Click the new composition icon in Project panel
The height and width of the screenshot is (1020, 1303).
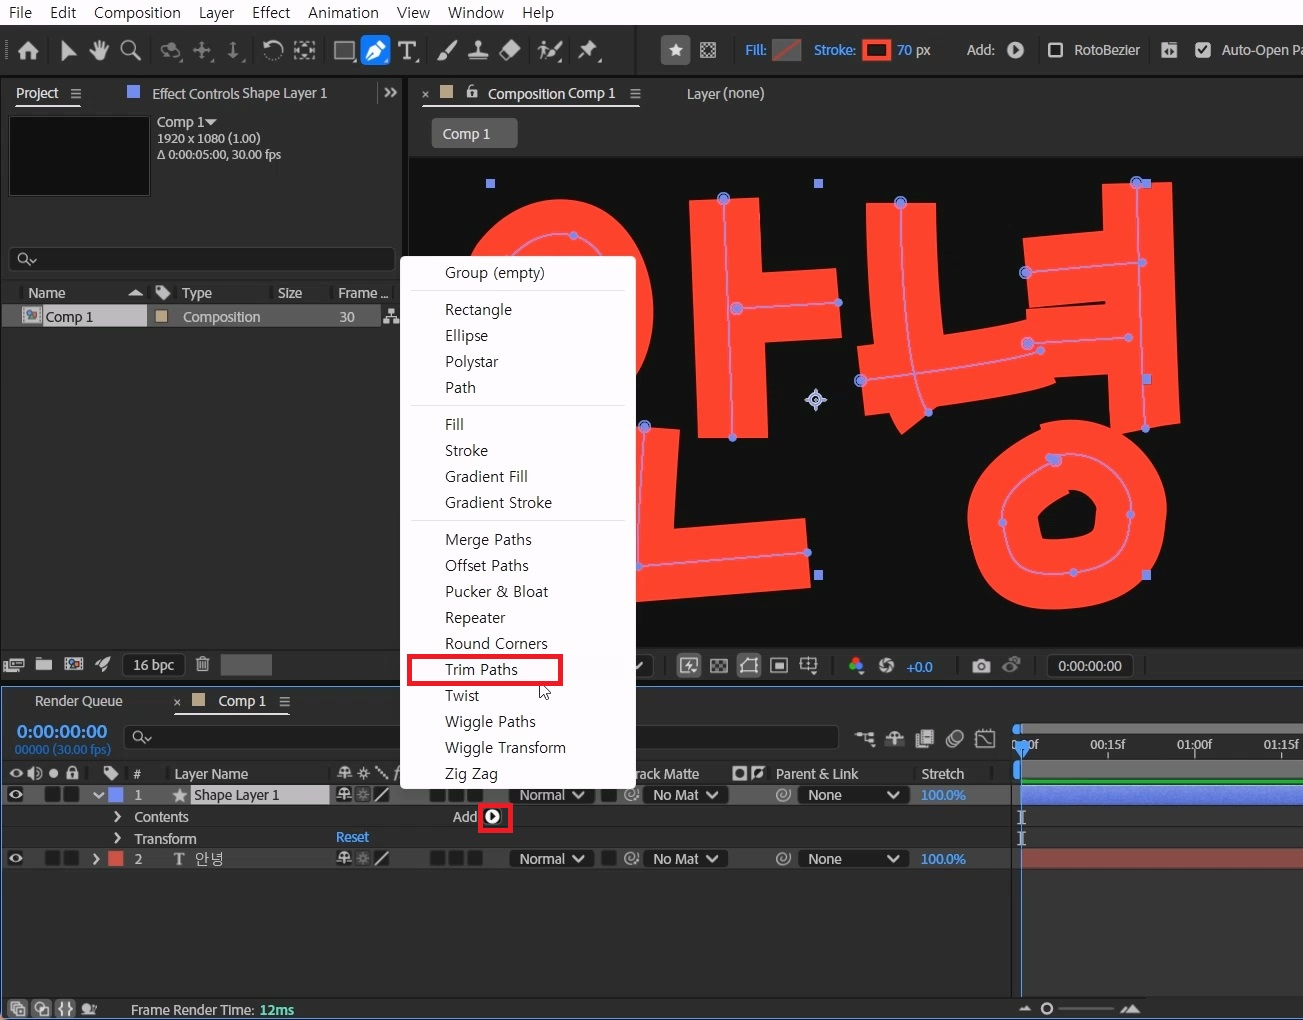click(73, 664)
